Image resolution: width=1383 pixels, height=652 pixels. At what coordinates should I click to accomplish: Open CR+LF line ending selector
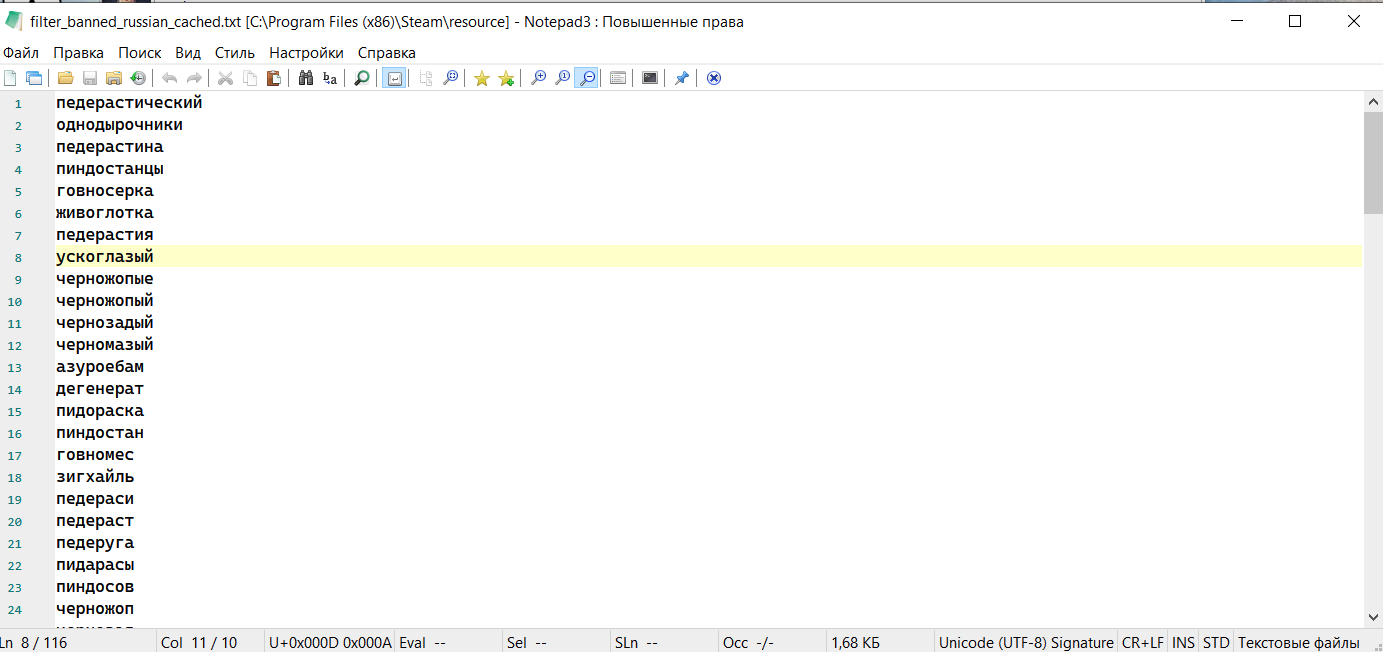(1143, 642)
